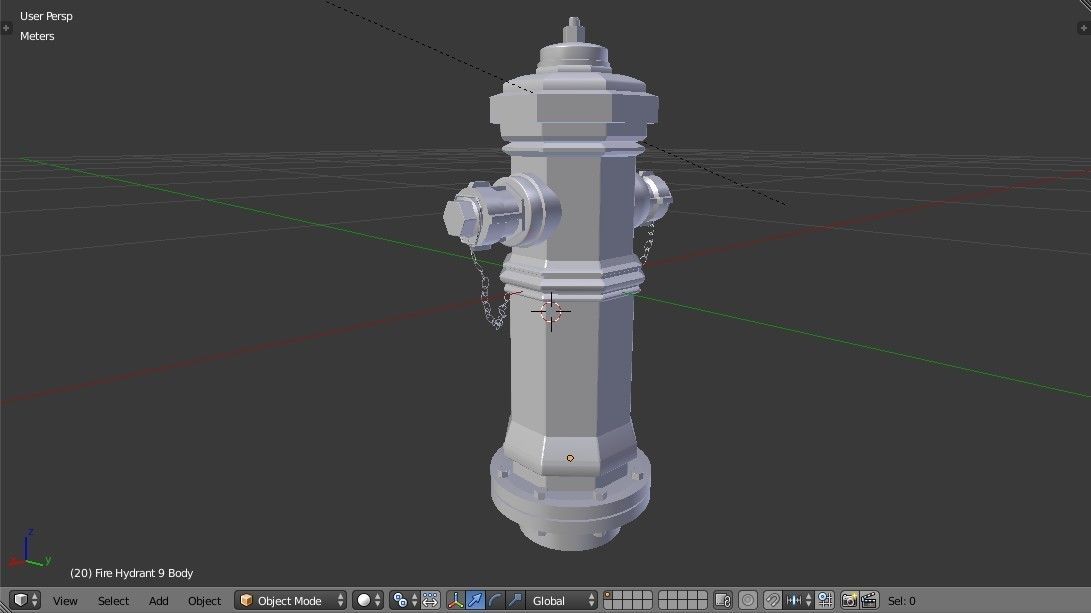
Task: Open the Object menu
Action: point(204,600)
